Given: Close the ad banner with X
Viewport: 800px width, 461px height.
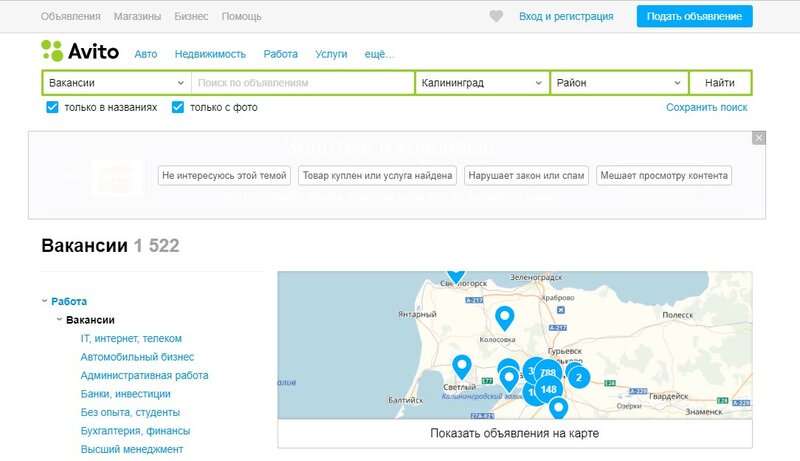Looking at the screenshot, I should (759, 138).
